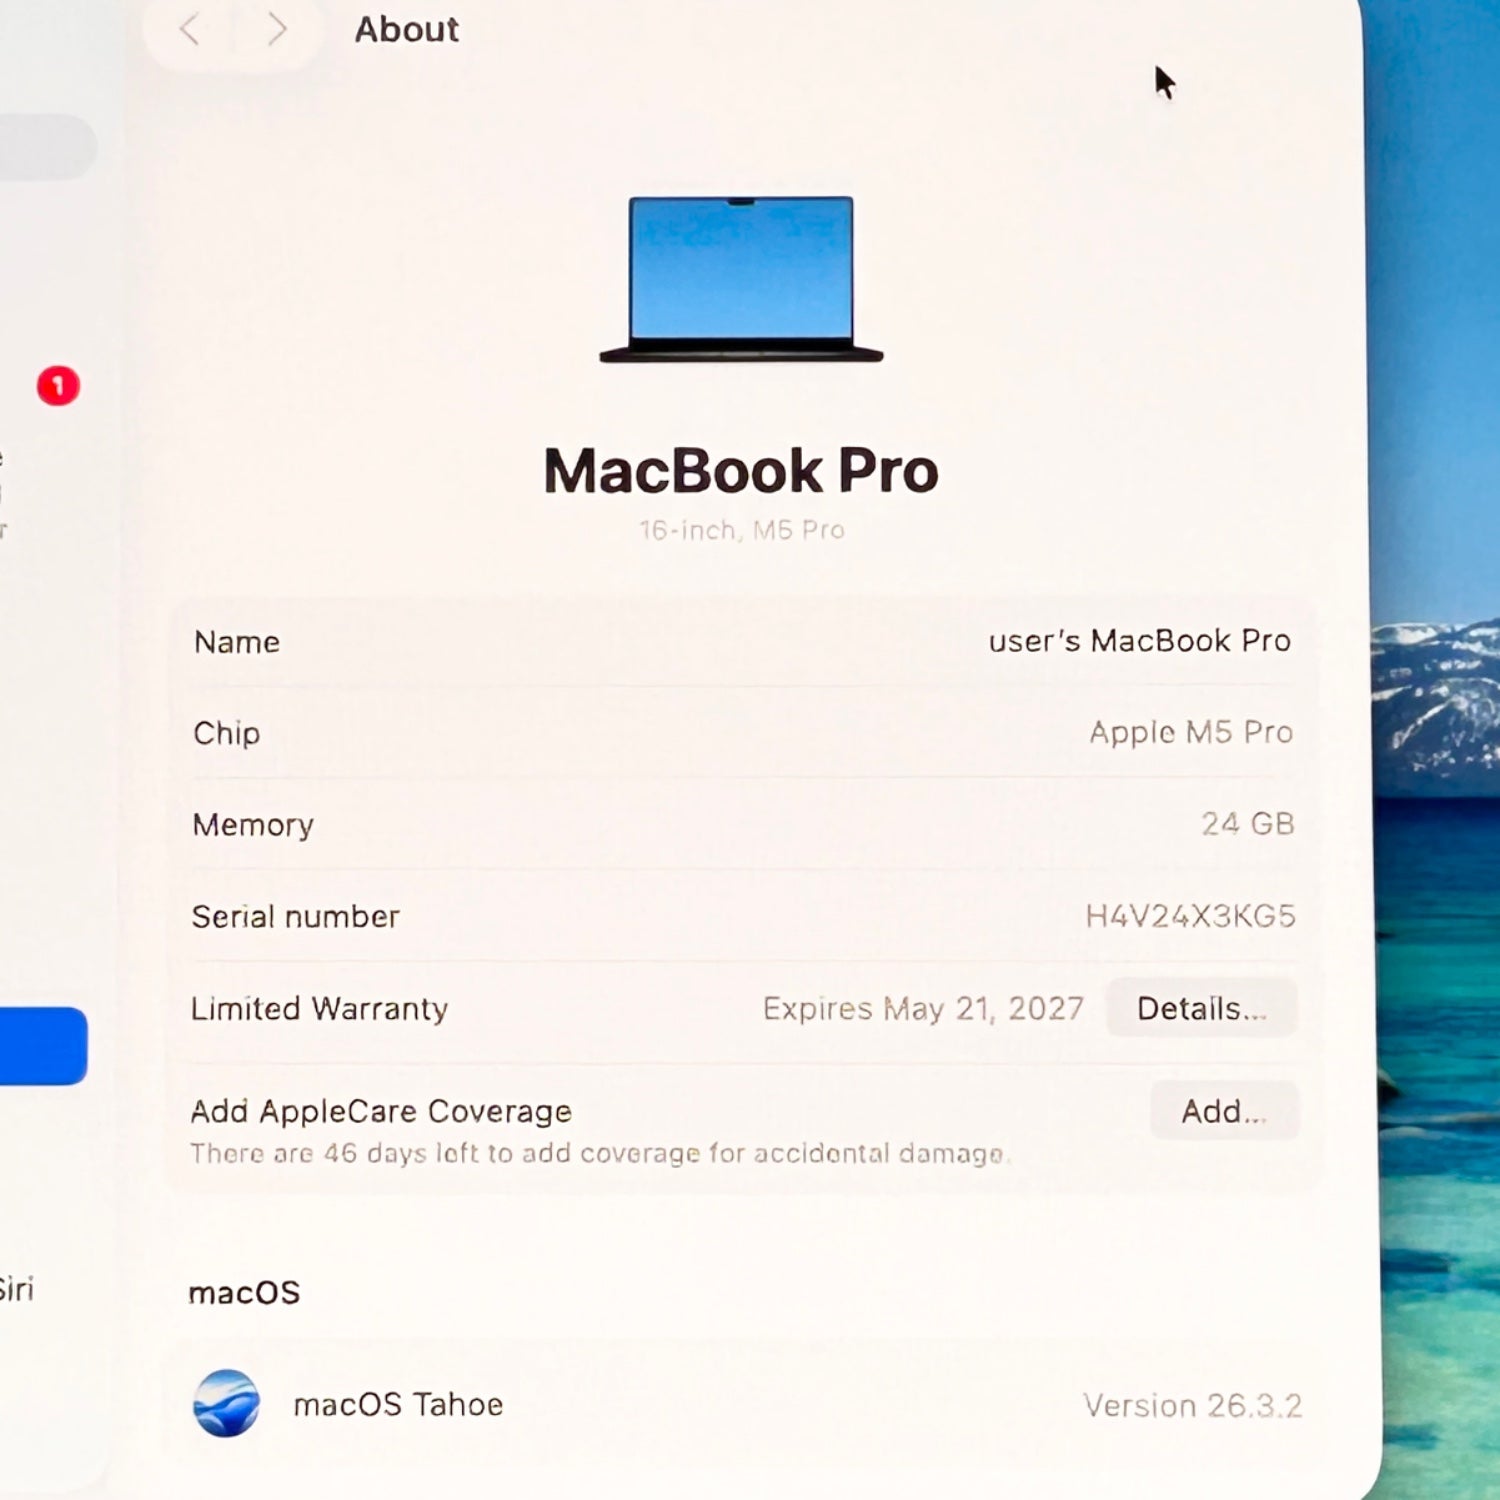1500x1500 pixels.
Task: Click the "16-inch, M5 Pro" subtitle
Action: pos(742,530)
